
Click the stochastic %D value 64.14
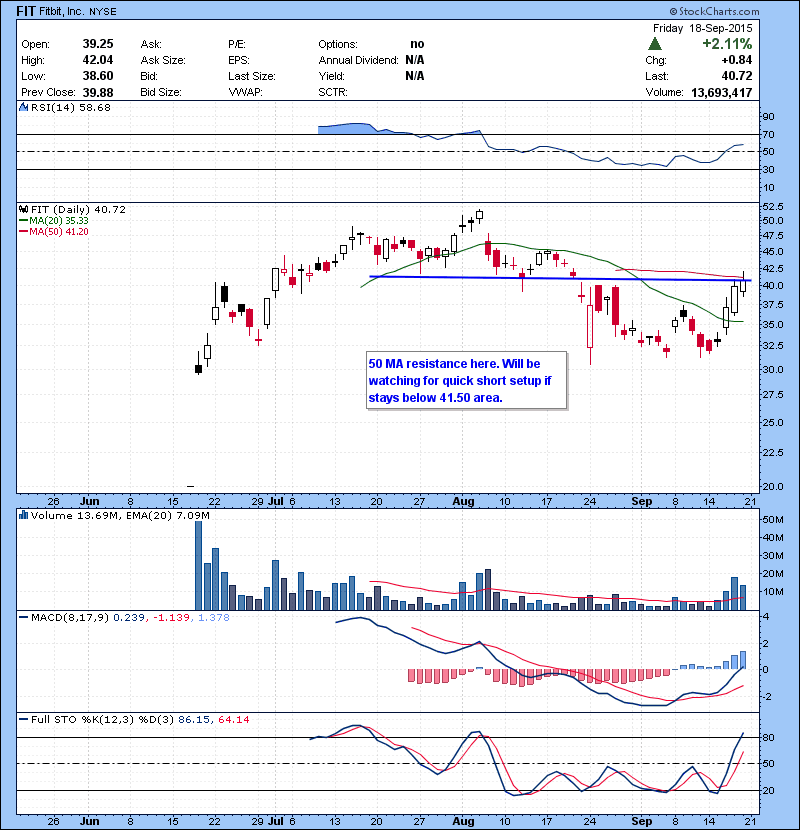(x=233, y=719)
